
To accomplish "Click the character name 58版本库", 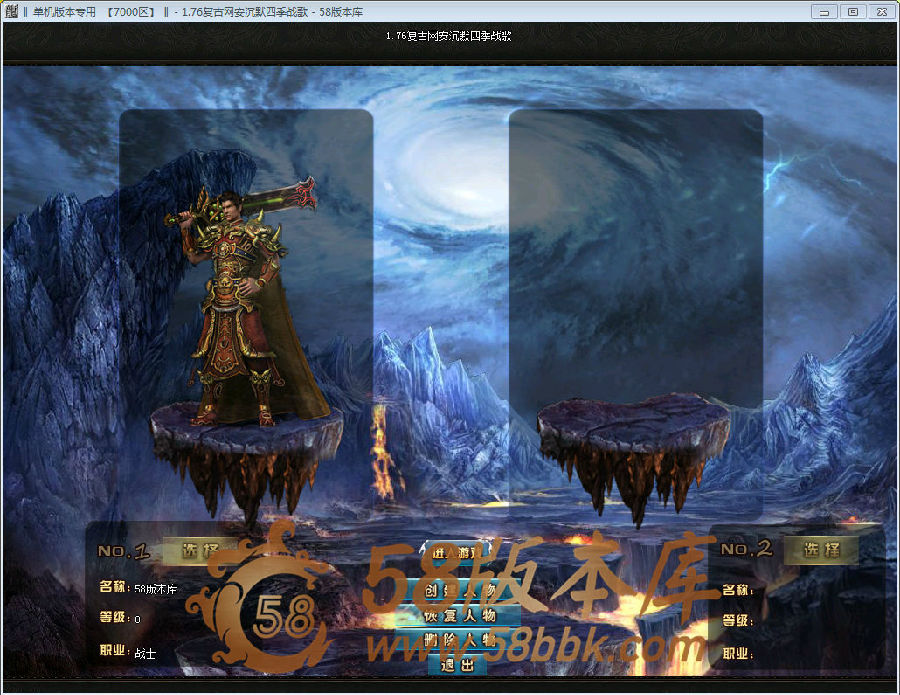I will coord(155,589).
